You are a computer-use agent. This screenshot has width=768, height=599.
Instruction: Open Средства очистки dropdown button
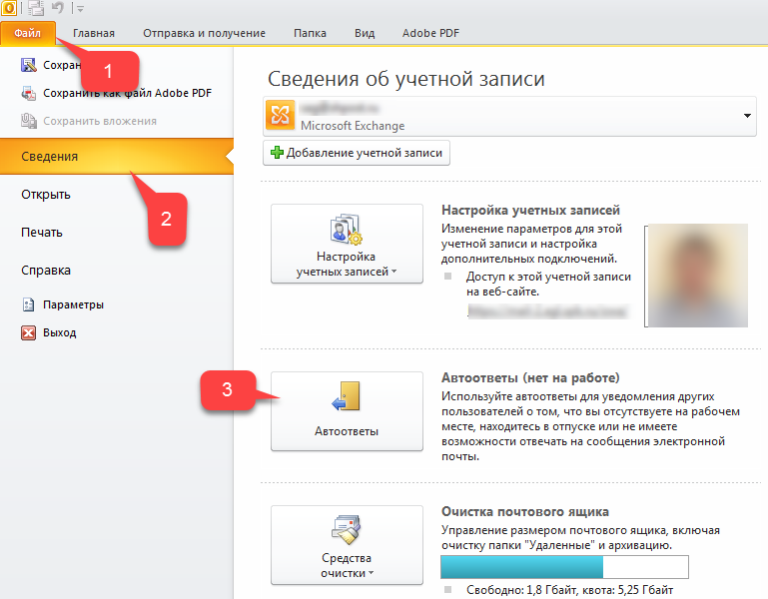[x=347, y=545]
